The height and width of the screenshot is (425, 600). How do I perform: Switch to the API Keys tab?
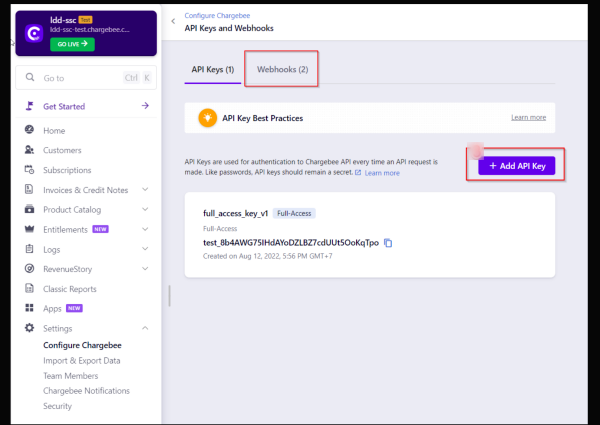tap(213, 69)
